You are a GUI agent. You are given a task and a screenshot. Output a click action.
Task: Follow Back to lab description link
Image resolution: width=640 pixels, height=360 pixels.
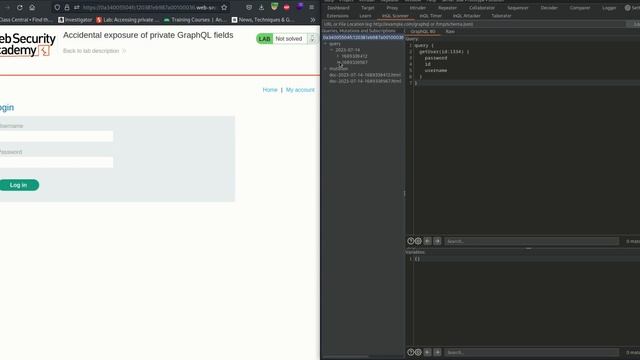point(94,51)
